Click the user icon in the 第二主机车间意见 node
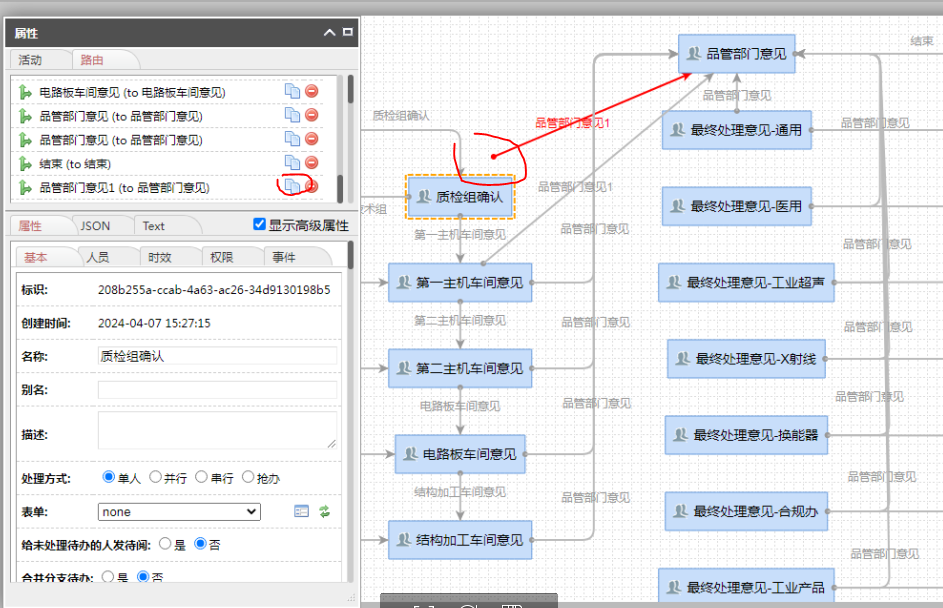The image size is (943, 608). coord(404,368)
